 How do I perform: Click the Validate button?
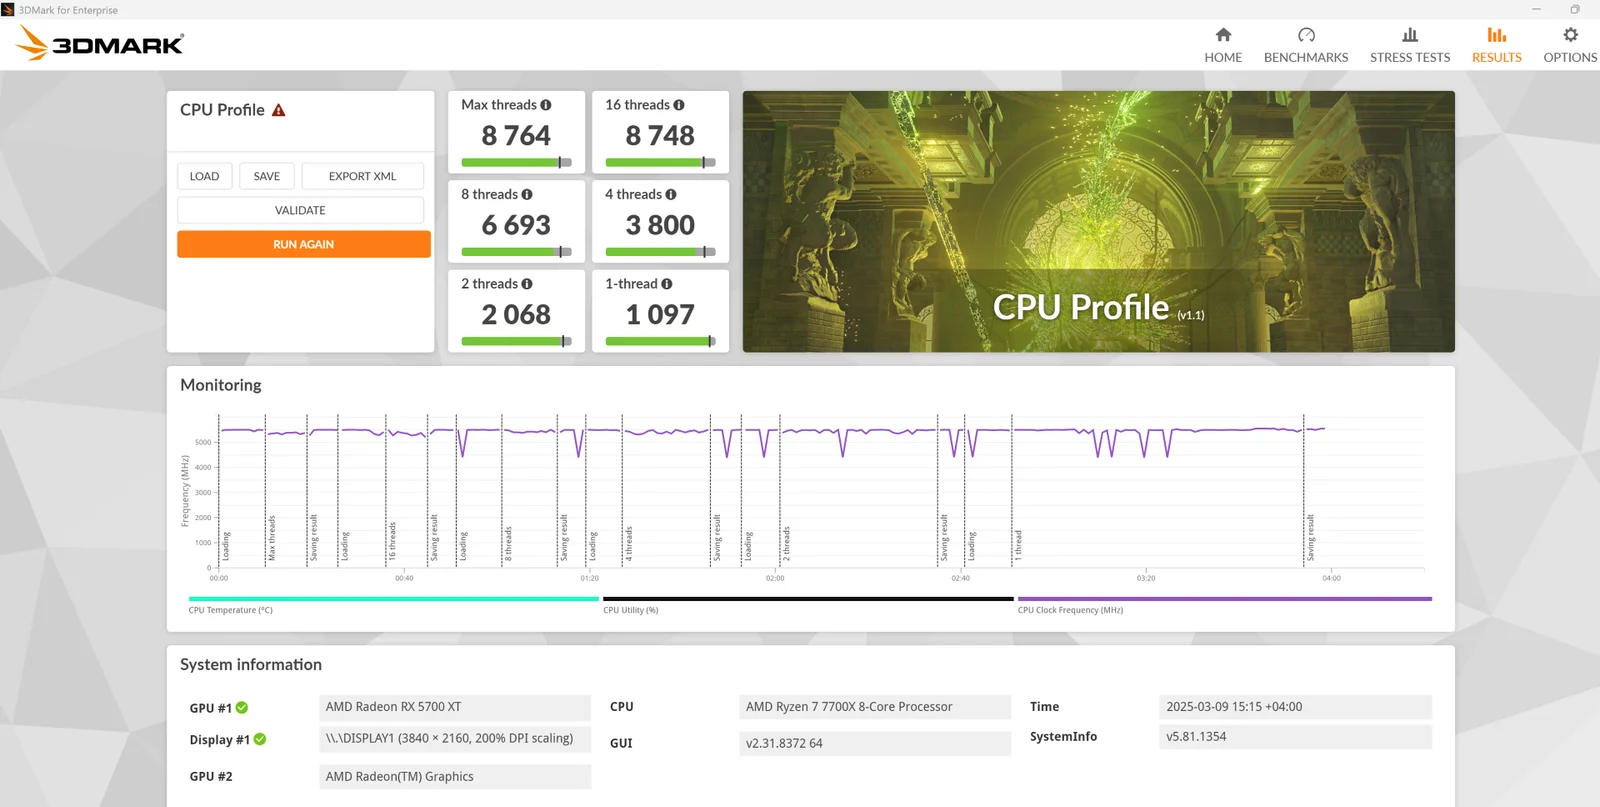(x=300, y=210)
